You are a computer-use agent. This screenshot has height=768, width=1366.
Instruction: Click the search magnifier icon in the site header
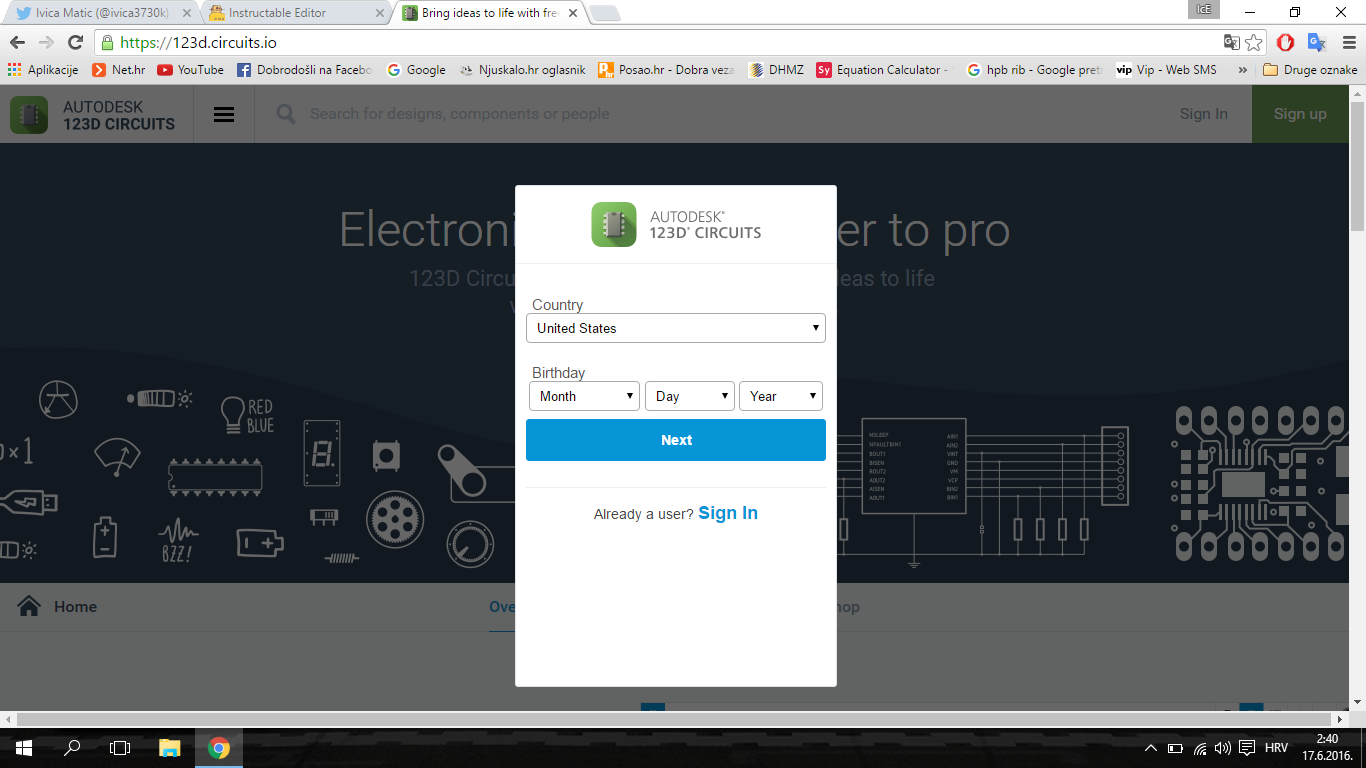[x=285, y=114]
